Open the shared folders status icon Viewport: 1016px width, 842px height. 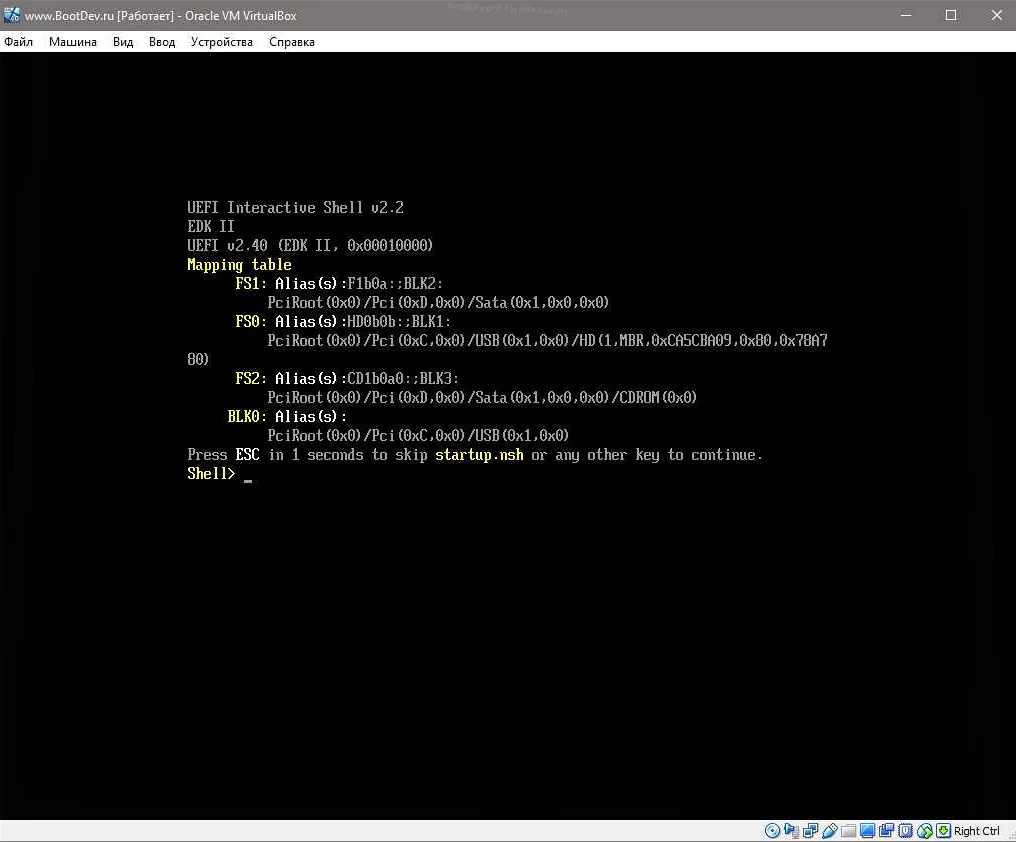[846, 830]
